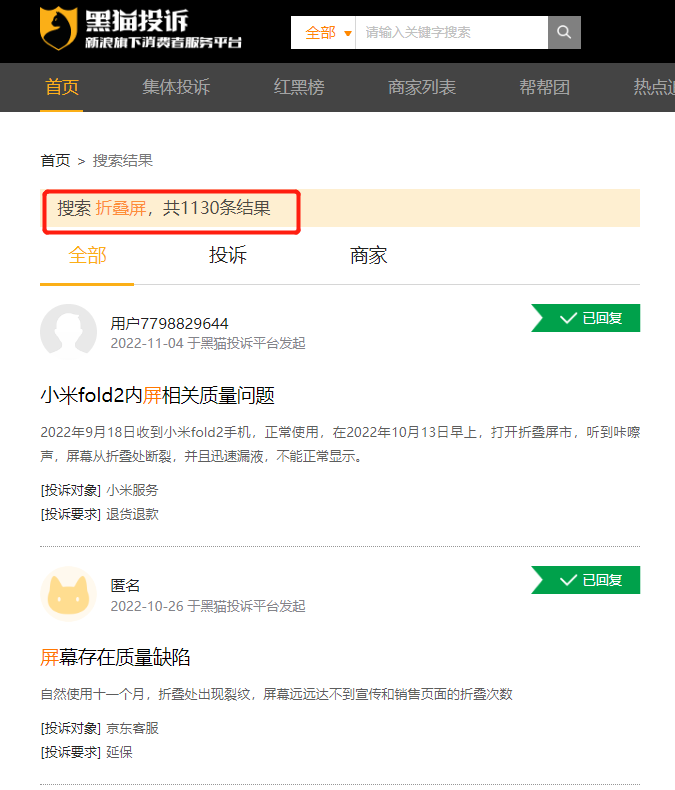Open complaint titled 小米fold2内屏相关质量问题
Image resolution: width=675 pixels, height=790 pixels.
157,396
